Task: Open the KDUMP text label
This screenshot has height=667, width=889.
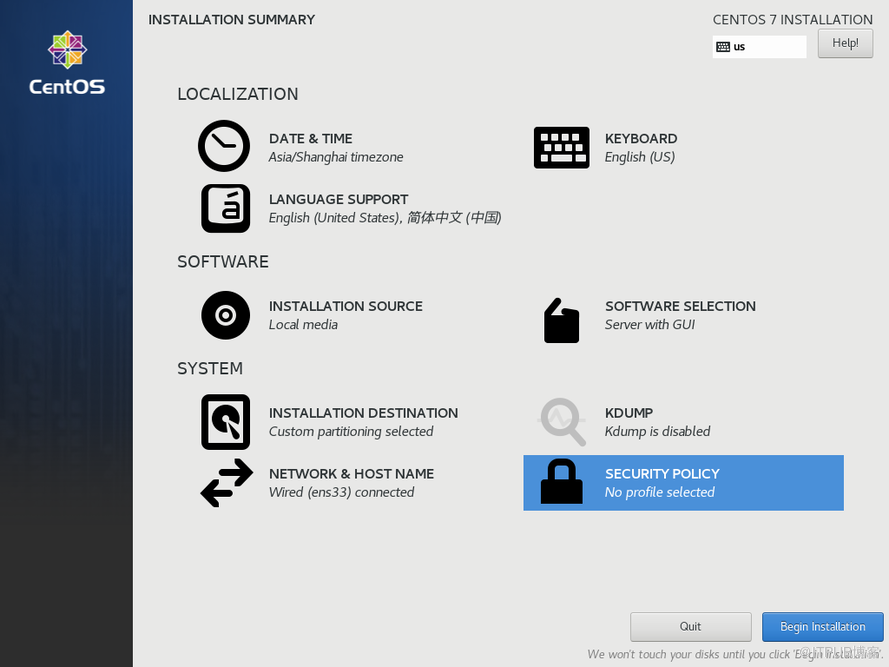Action: [628, 413]
